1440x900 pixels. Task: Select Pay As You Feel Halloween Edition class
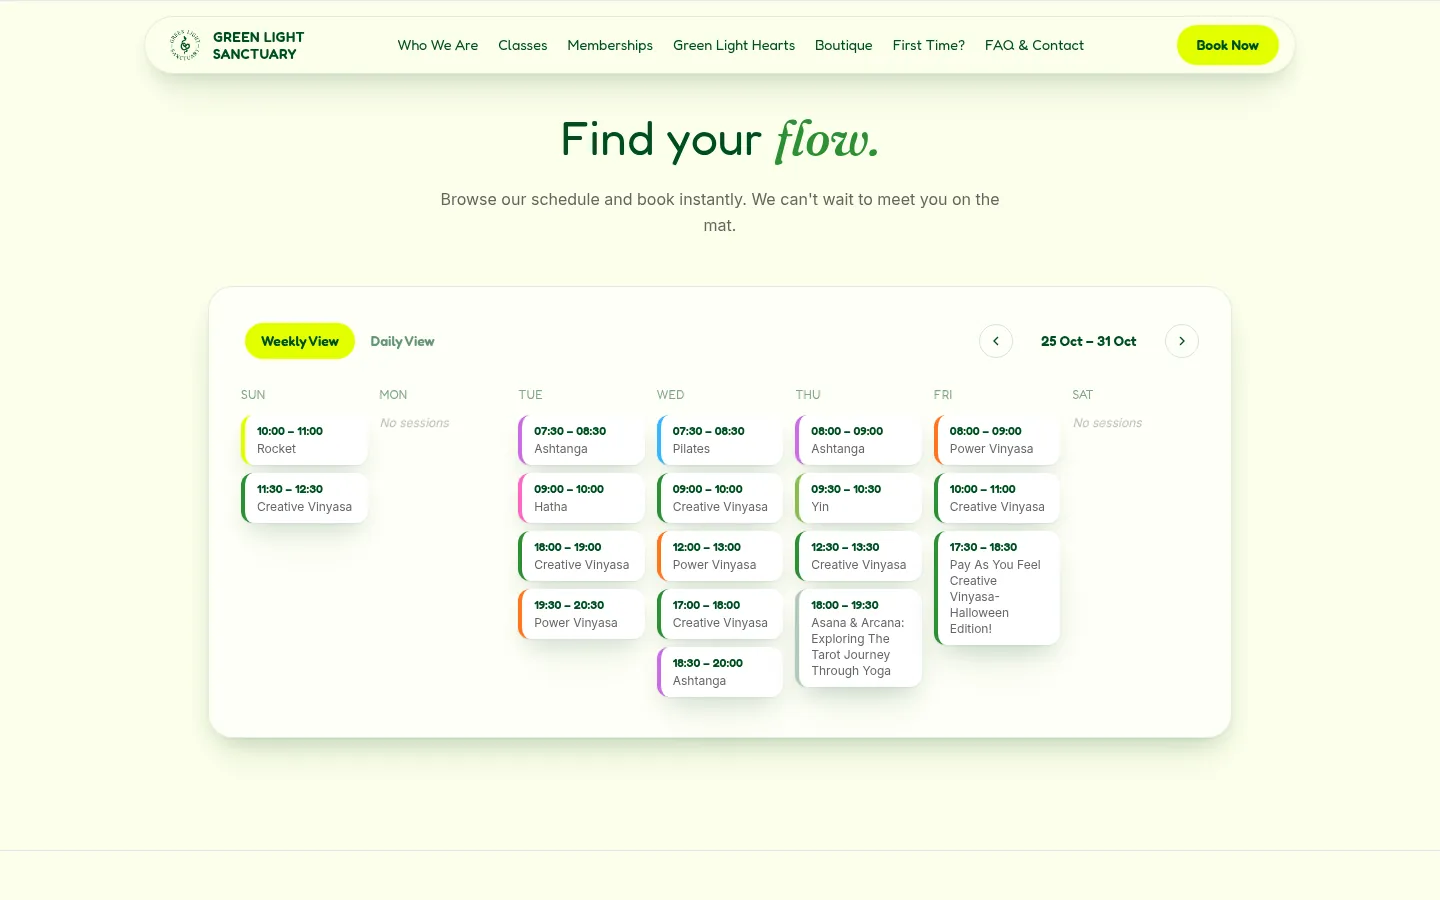coord(997,588)
